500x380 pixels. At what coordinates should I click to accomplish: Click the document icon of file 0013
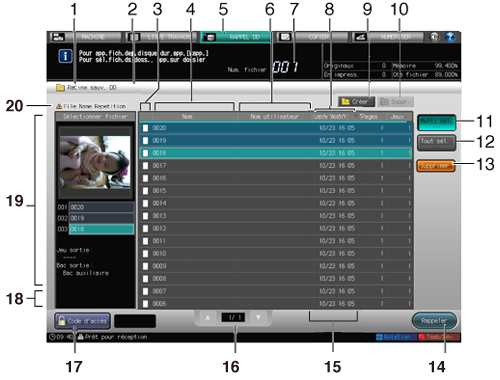[x=145, y=216]
